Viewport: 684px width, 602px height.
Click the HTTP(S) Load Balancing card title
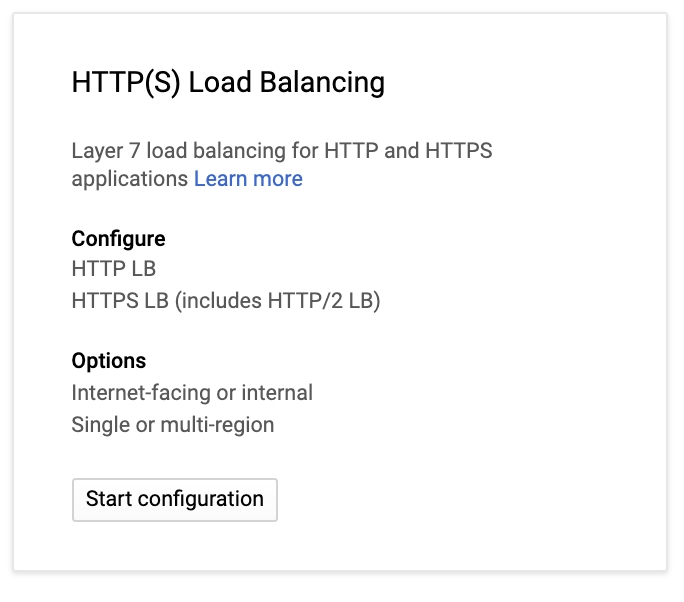point(228,82)
